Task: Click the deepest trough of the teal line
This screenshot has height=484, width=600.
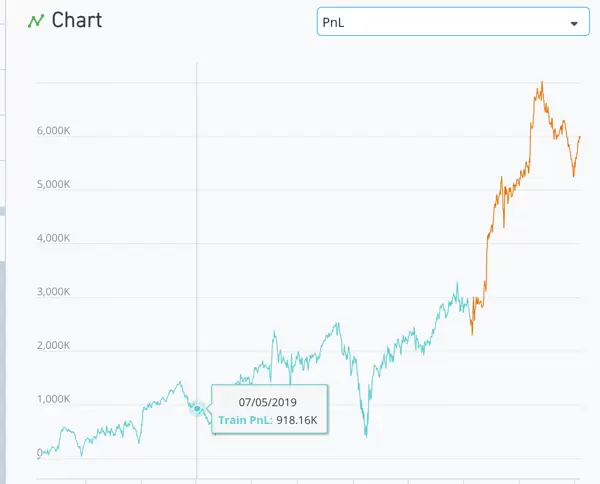Action: (366, 436)
